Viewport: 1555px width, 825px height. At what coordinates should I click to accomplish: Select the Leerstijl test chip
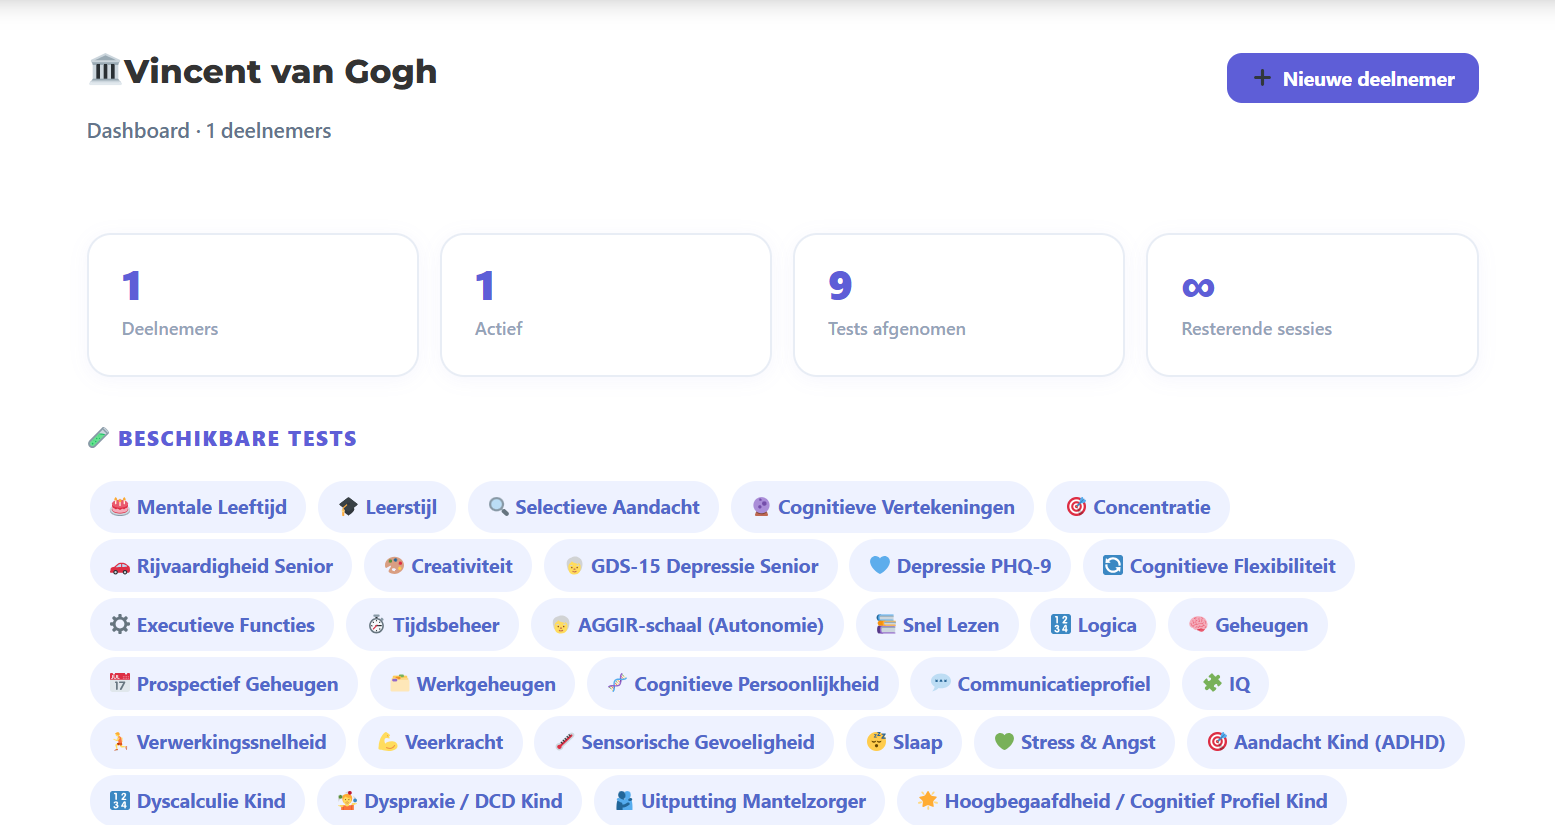click(387, 507)
